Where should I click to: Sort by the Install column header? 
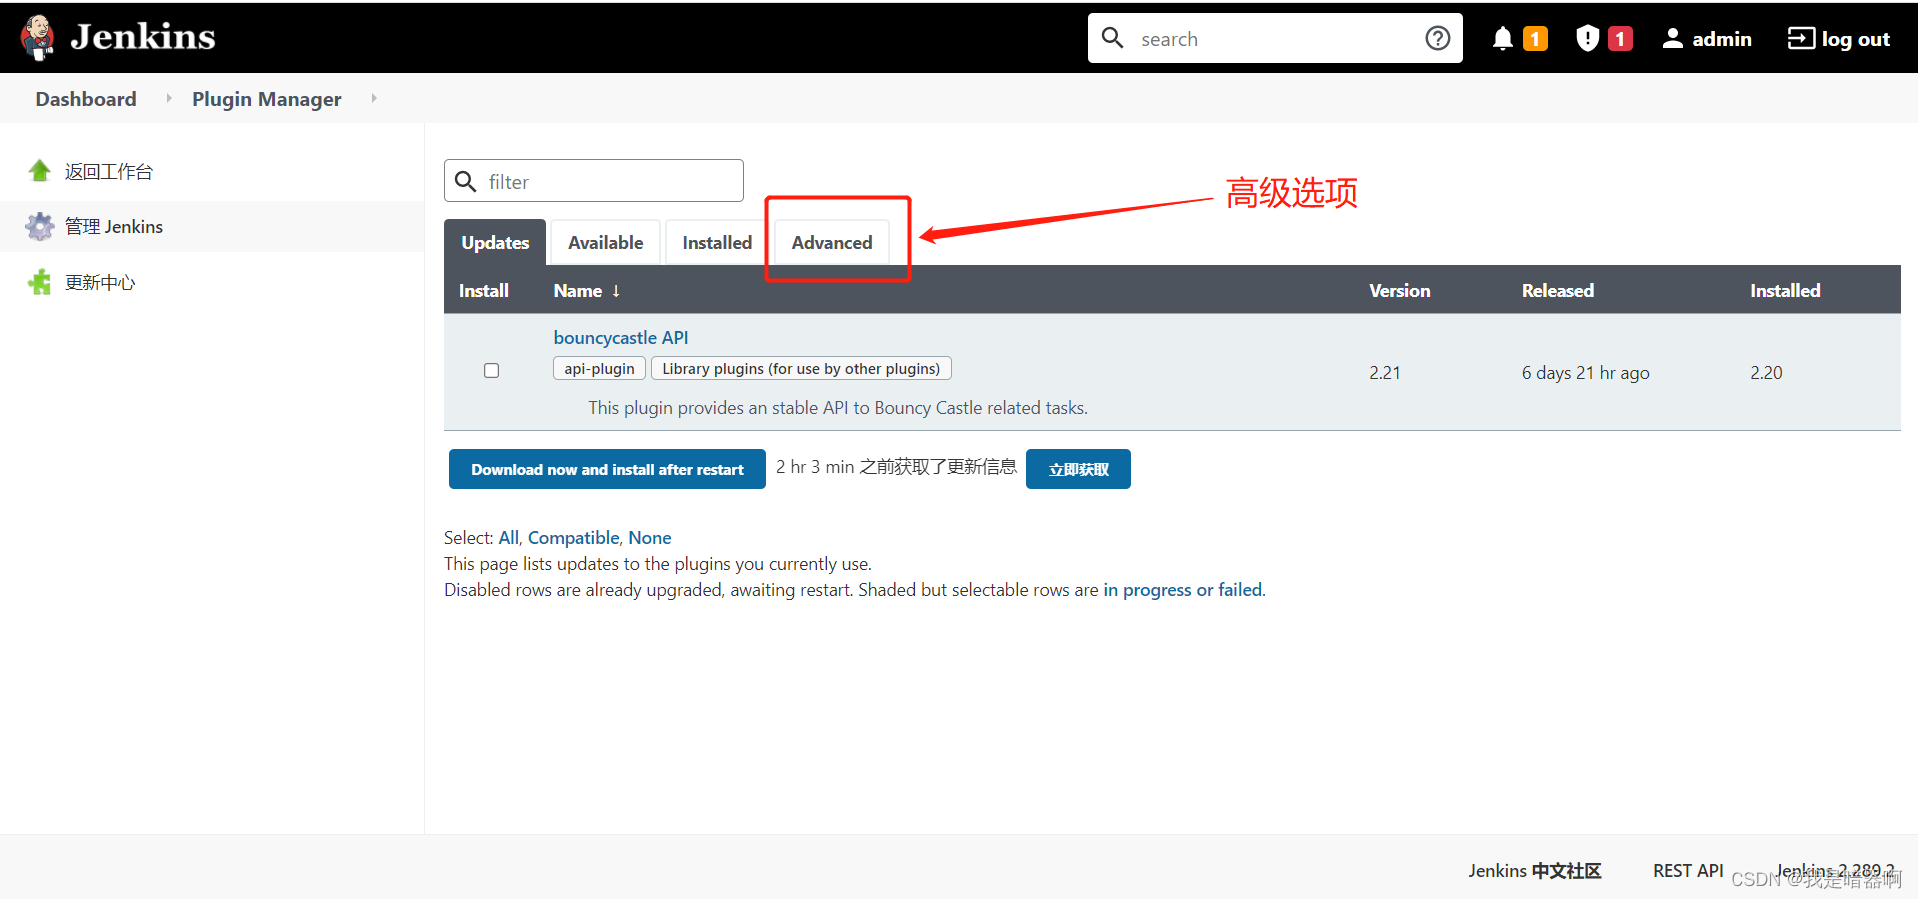tap(484, 291)
